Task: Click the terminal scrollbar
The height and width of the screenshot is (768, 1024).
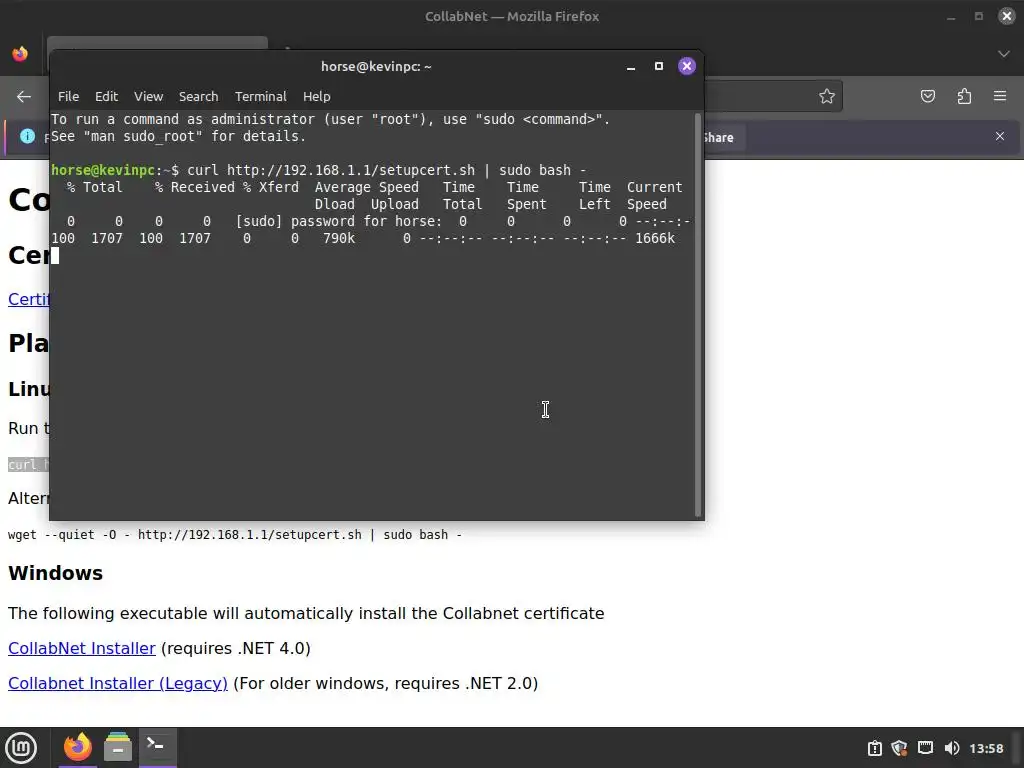Action: click(x=698, y=315)
